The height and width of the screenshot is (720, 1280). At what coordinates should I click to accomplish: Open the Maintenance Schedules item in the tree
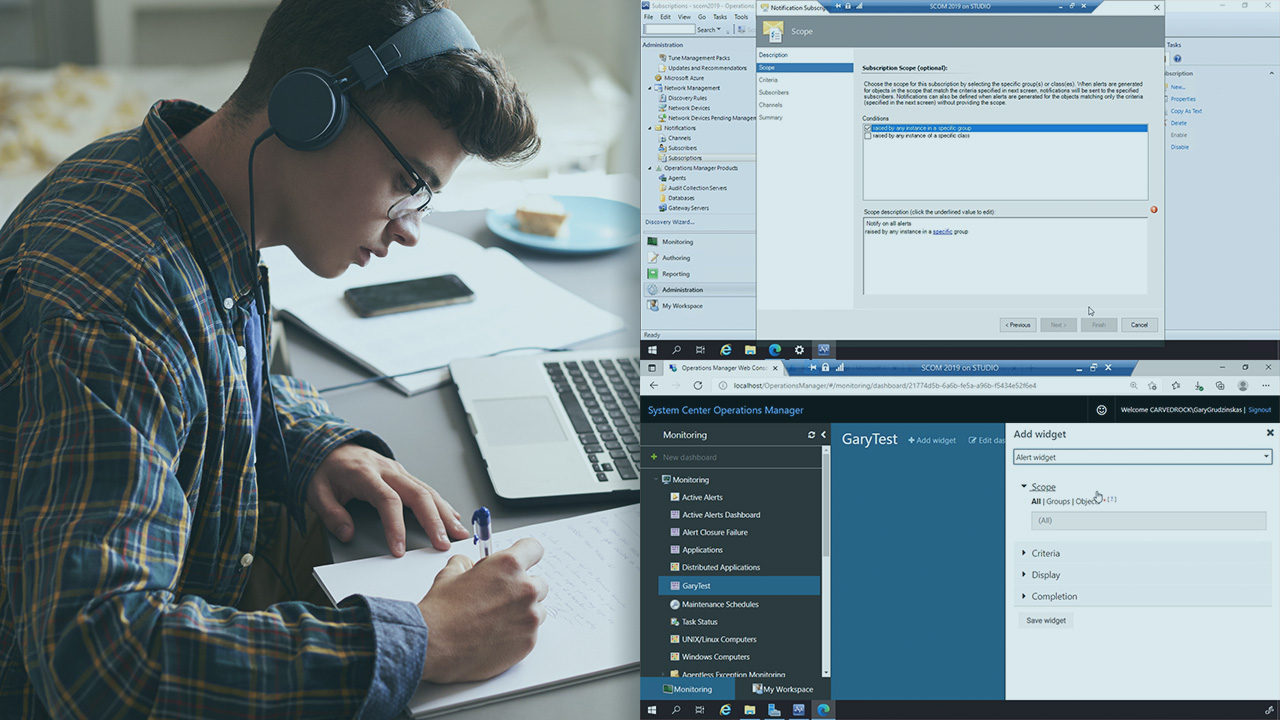click(x=720, y=604)
